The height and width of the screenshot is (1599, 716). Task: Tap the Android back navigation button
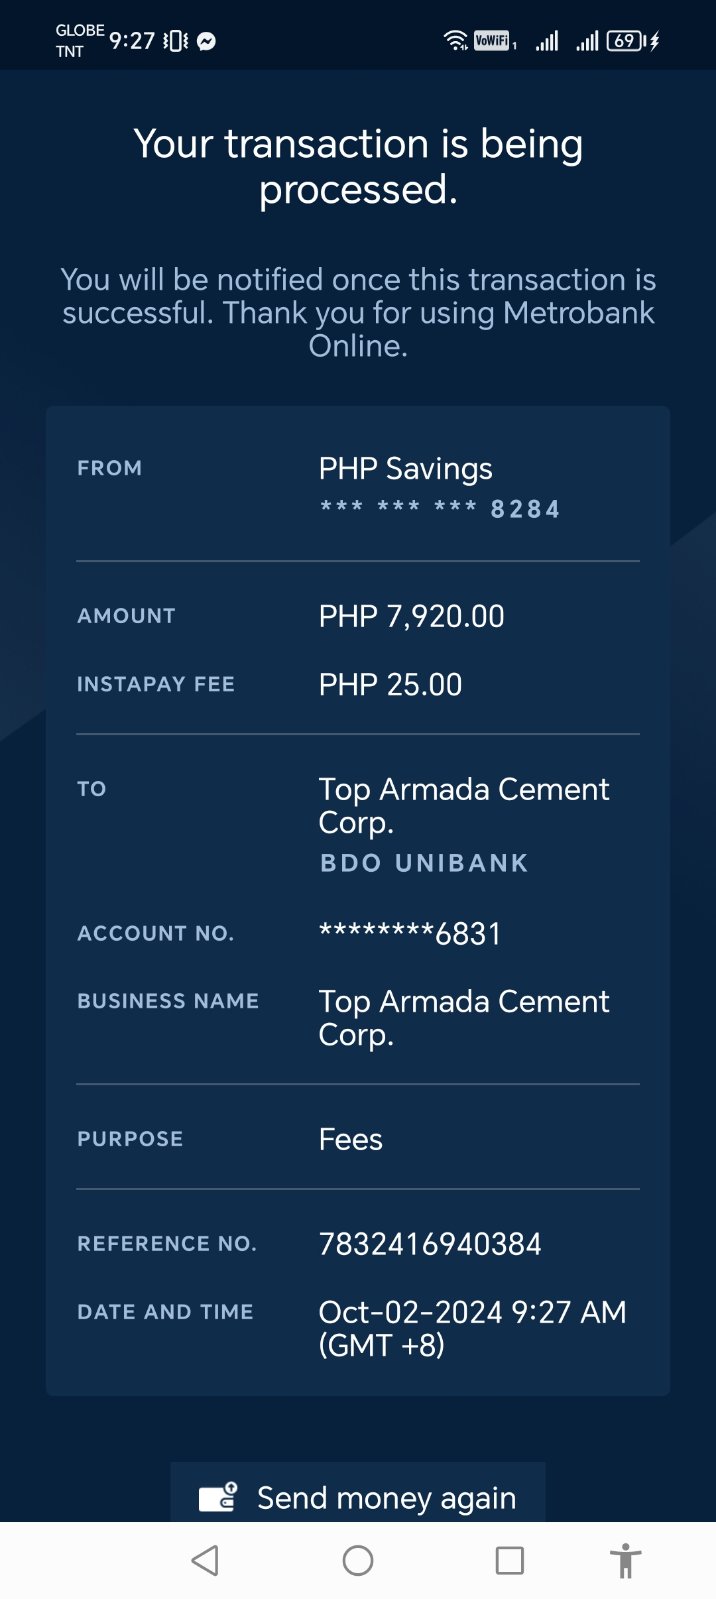pyautogui.click(x=206, y=1560)
